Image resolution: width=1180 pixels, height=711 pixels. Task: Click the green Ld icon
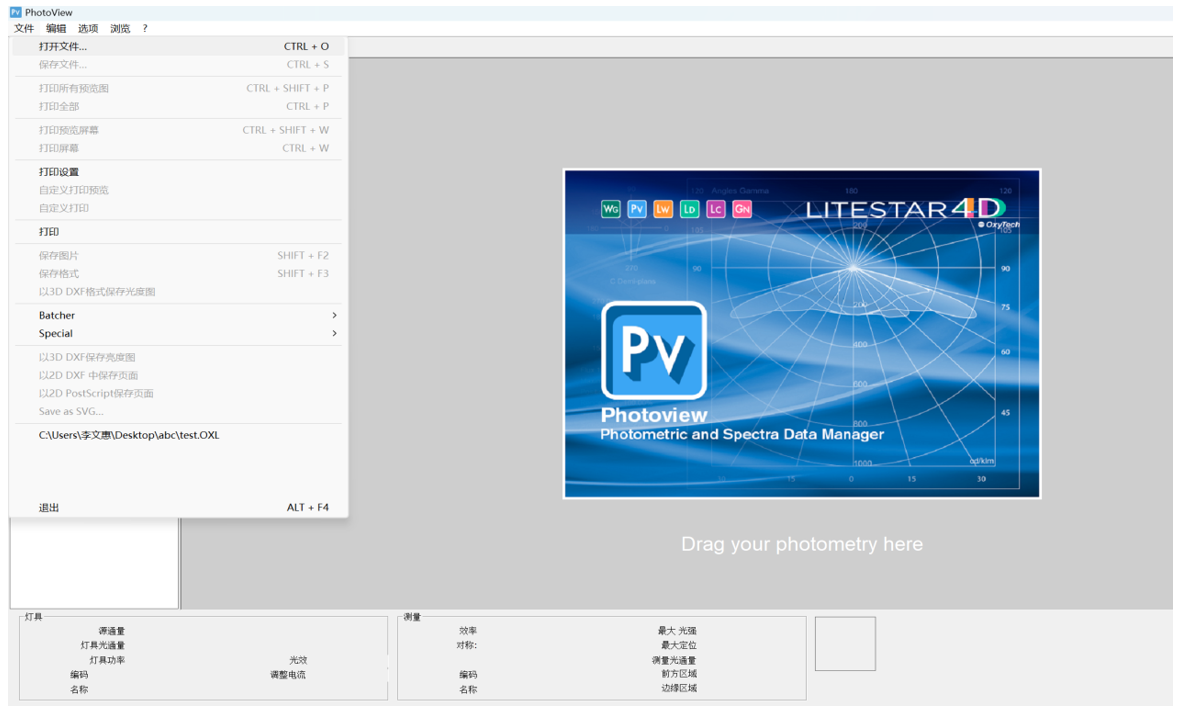pos(689,209)
